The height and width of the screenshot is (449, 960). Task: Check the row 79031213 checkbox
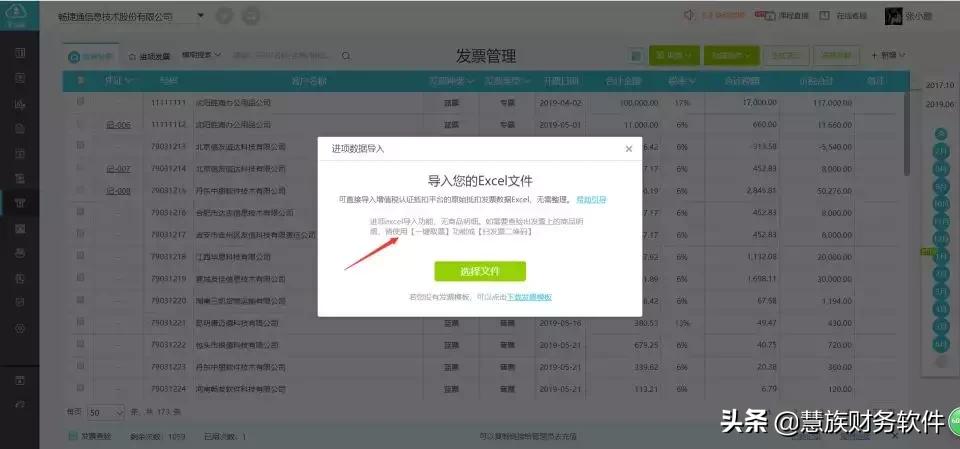80,146
